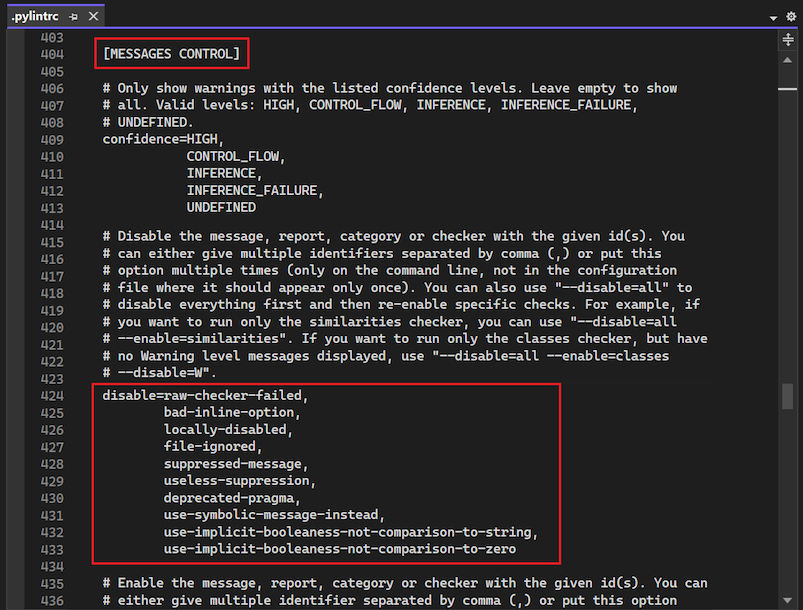803x610 pixels.
Task: Click line number 404 to select it
Action: pos(52,52)
